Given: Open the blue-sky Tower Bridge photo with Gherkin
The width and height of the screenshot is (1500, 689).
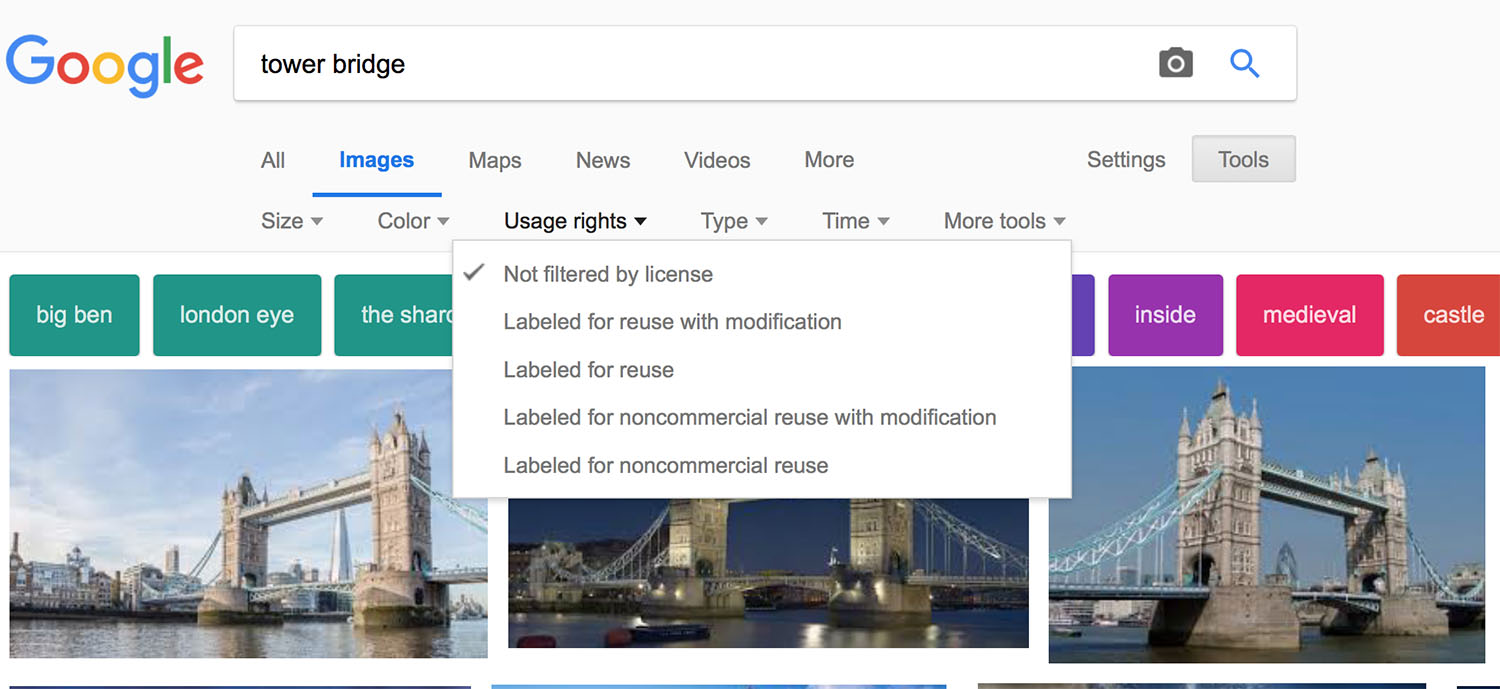Looking at the screenshot, I should pyautogui.click(x=1267, y=514).
